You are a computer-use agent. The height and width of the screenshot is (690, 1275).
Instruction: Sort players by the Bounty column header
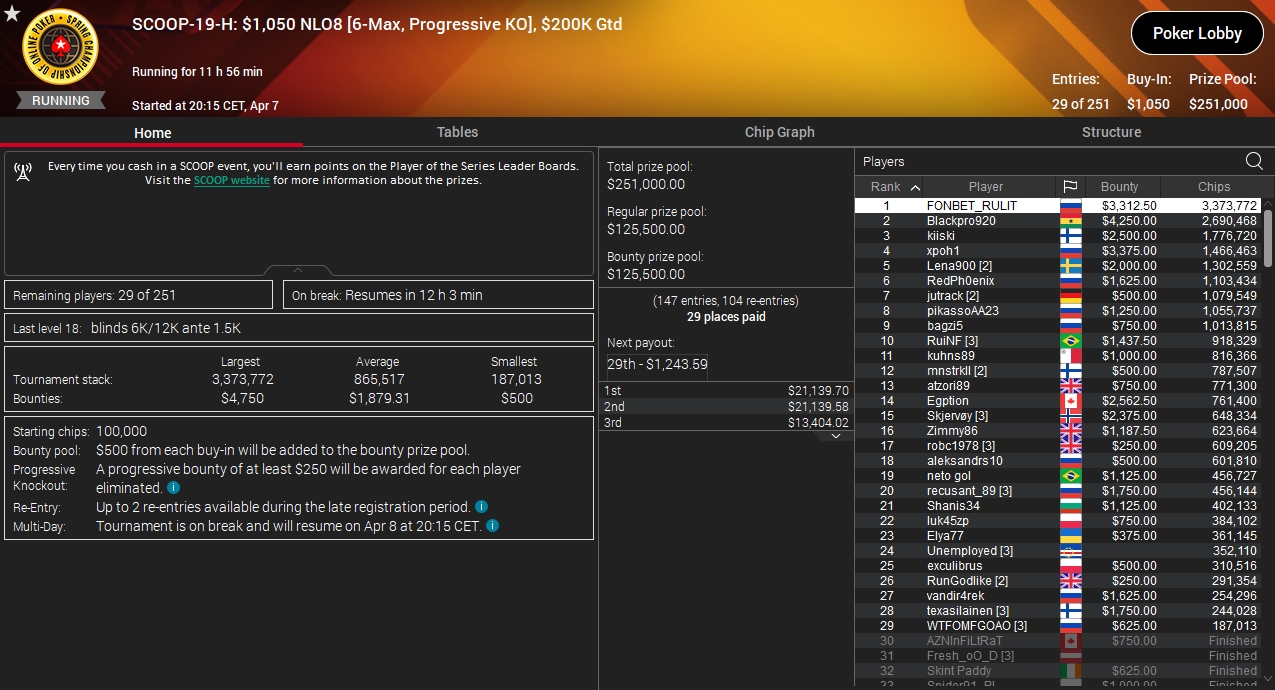[x=1120, y=186]
